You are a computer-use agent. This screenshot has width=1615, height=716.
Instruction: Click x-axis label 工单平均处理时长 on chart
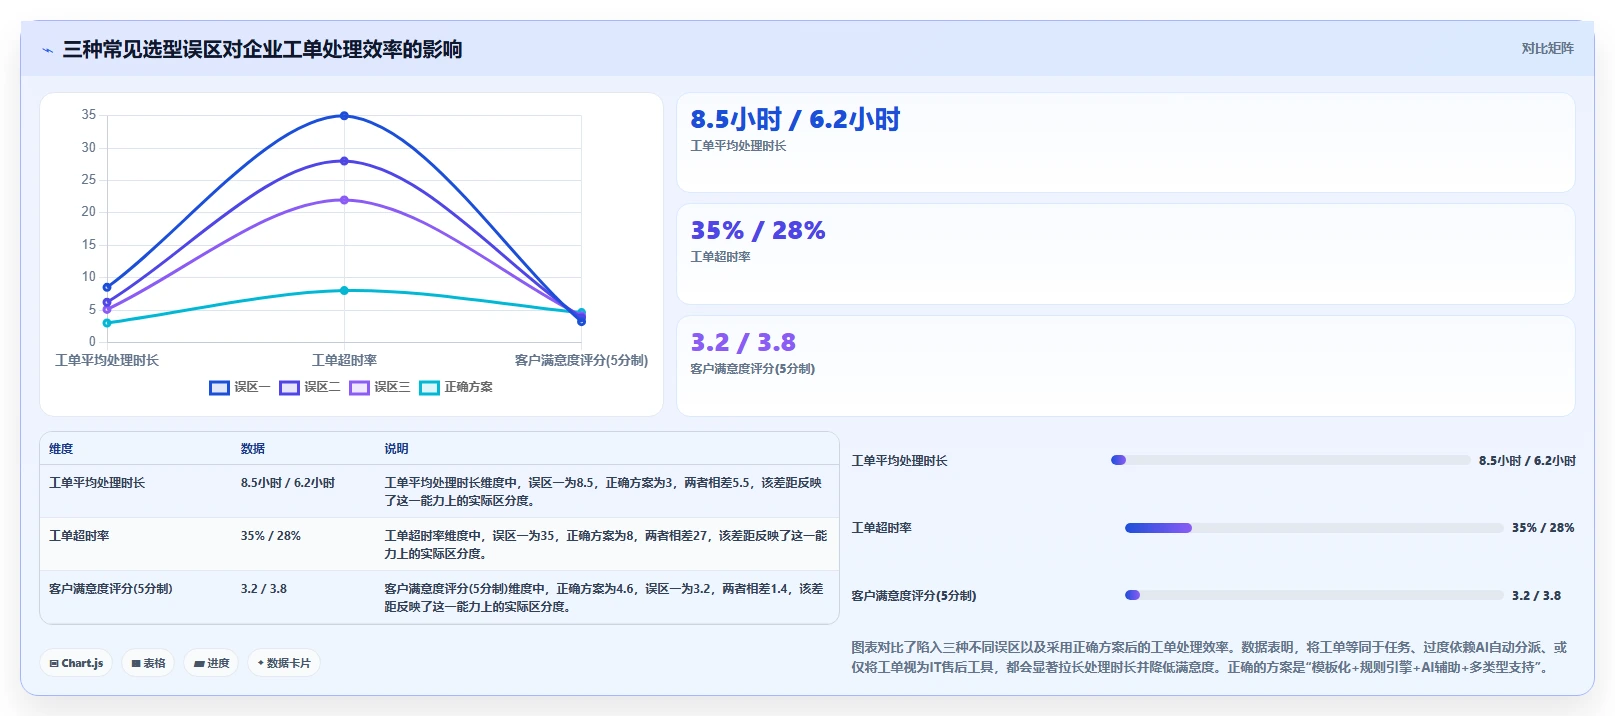(x=107, y=360)
